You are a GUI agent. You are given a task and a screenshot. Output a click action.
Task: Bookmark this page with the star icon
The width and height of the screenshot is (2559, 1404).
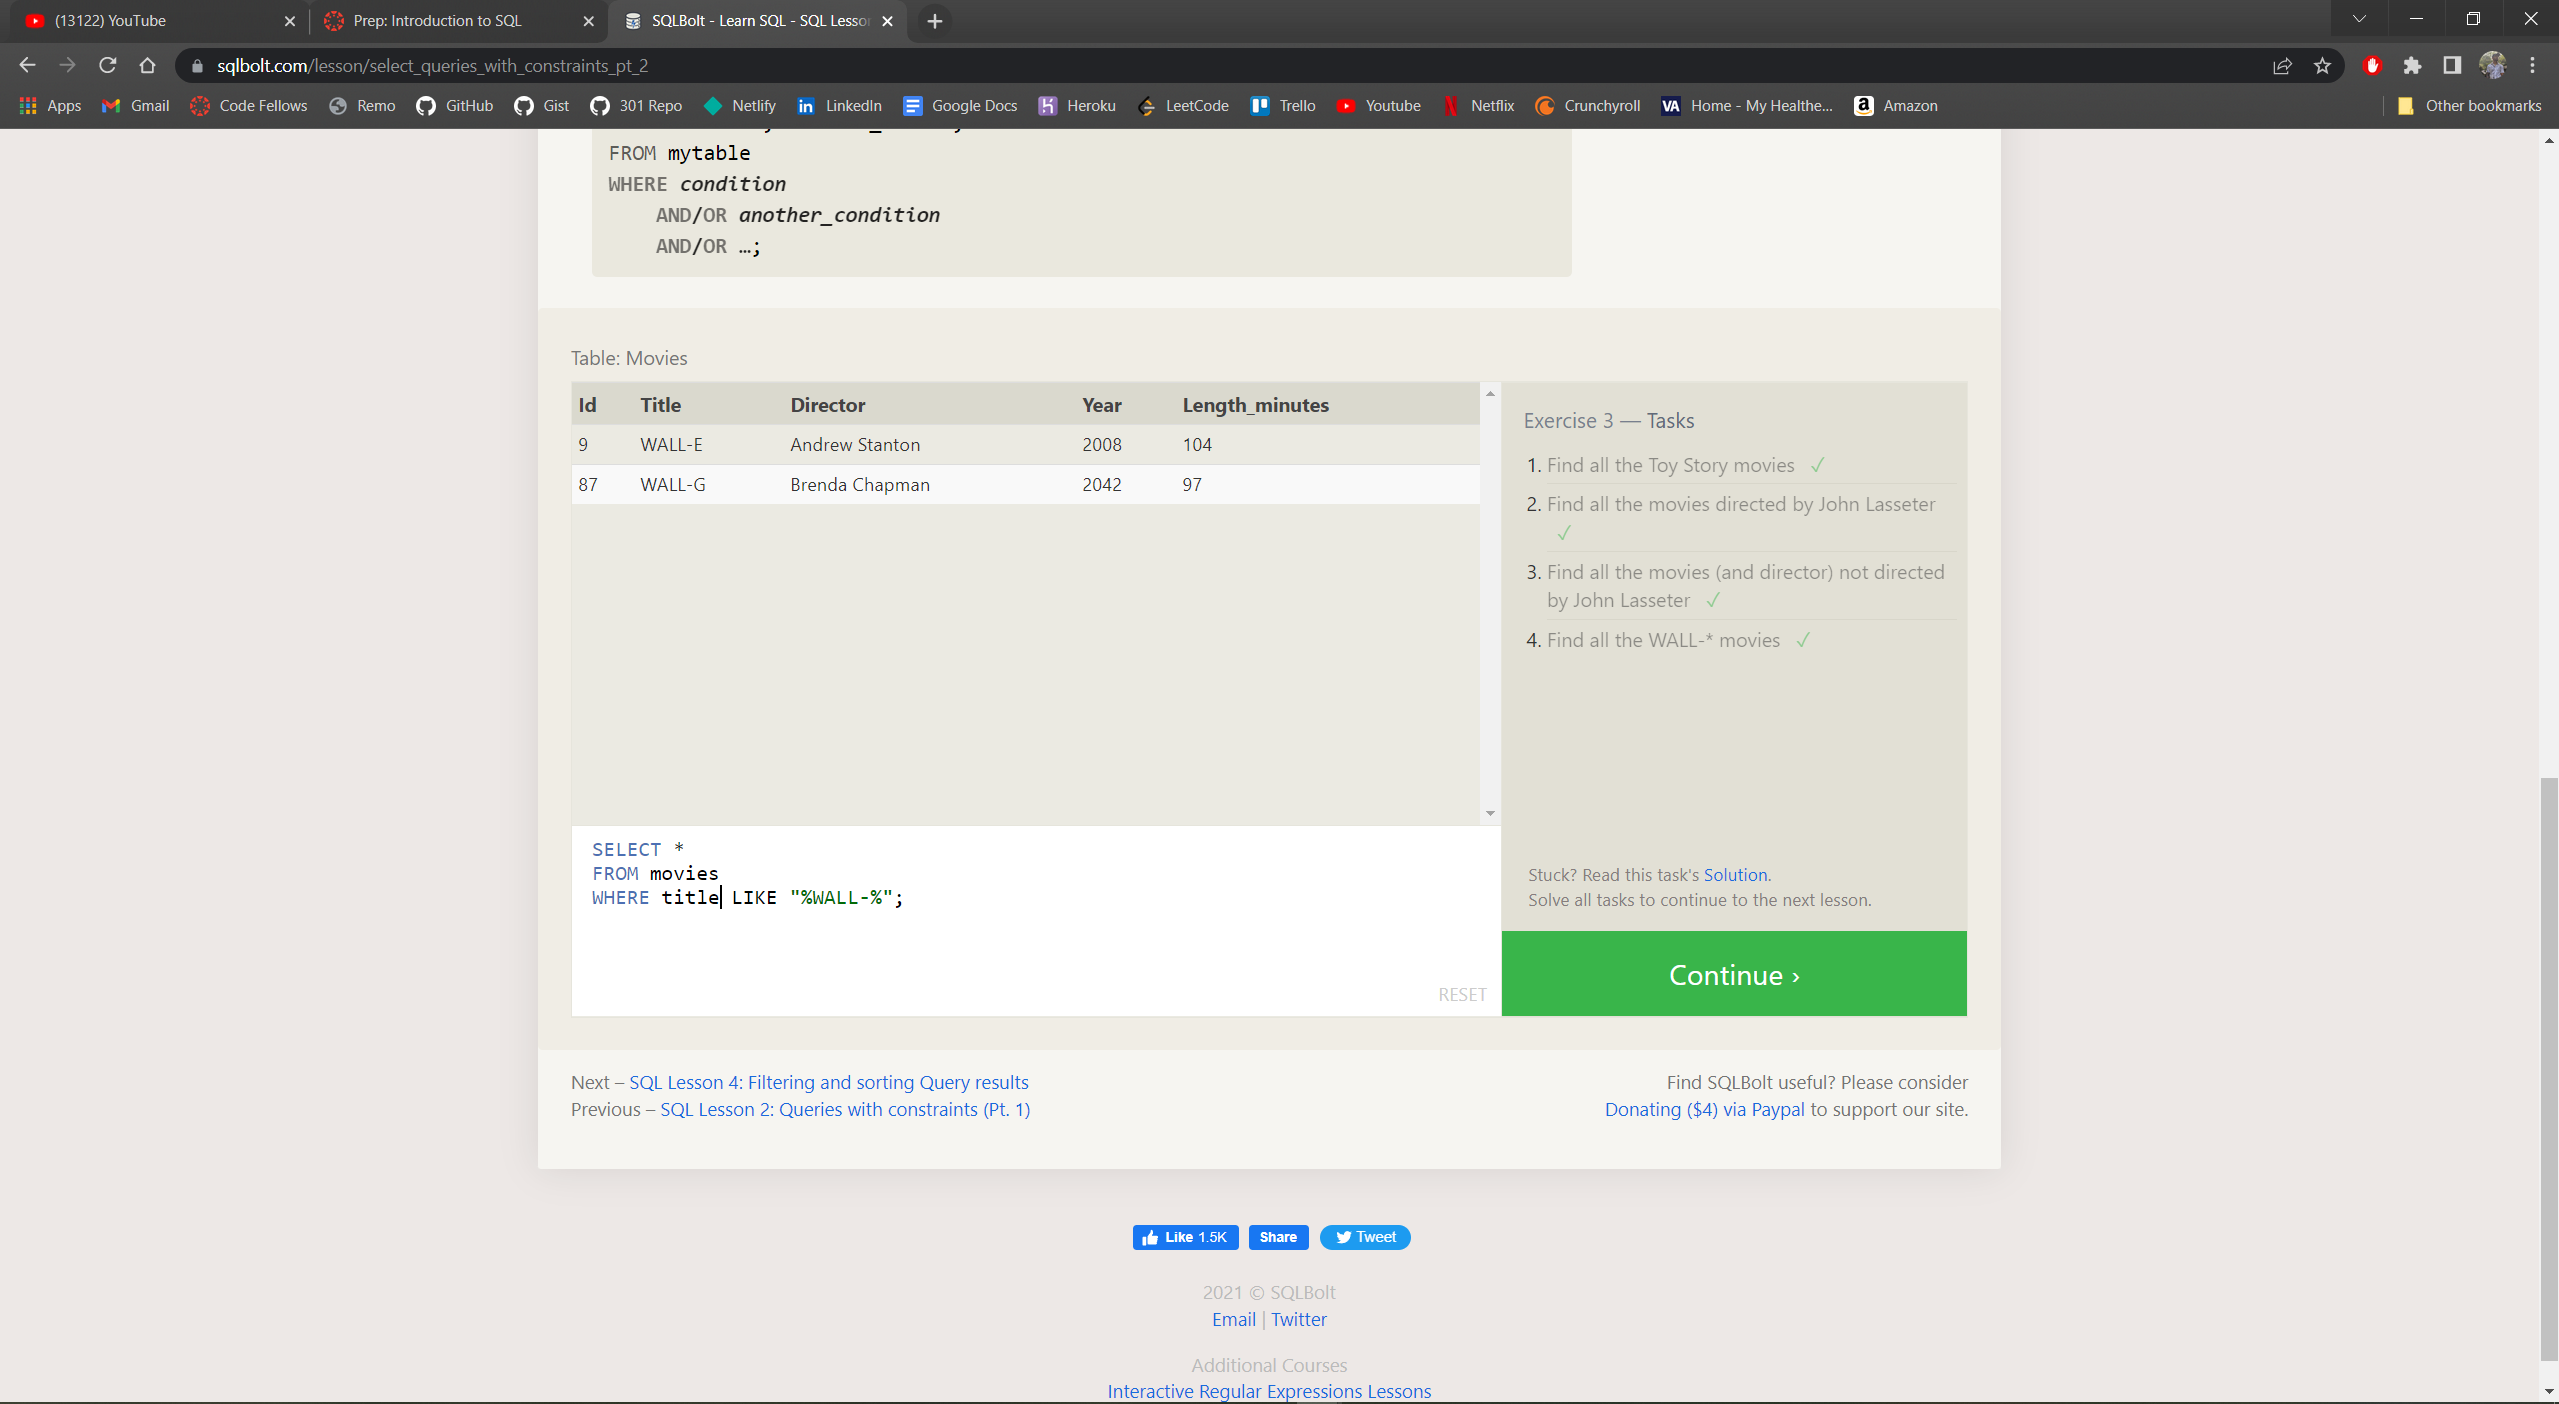click(x=2322, y=65)
